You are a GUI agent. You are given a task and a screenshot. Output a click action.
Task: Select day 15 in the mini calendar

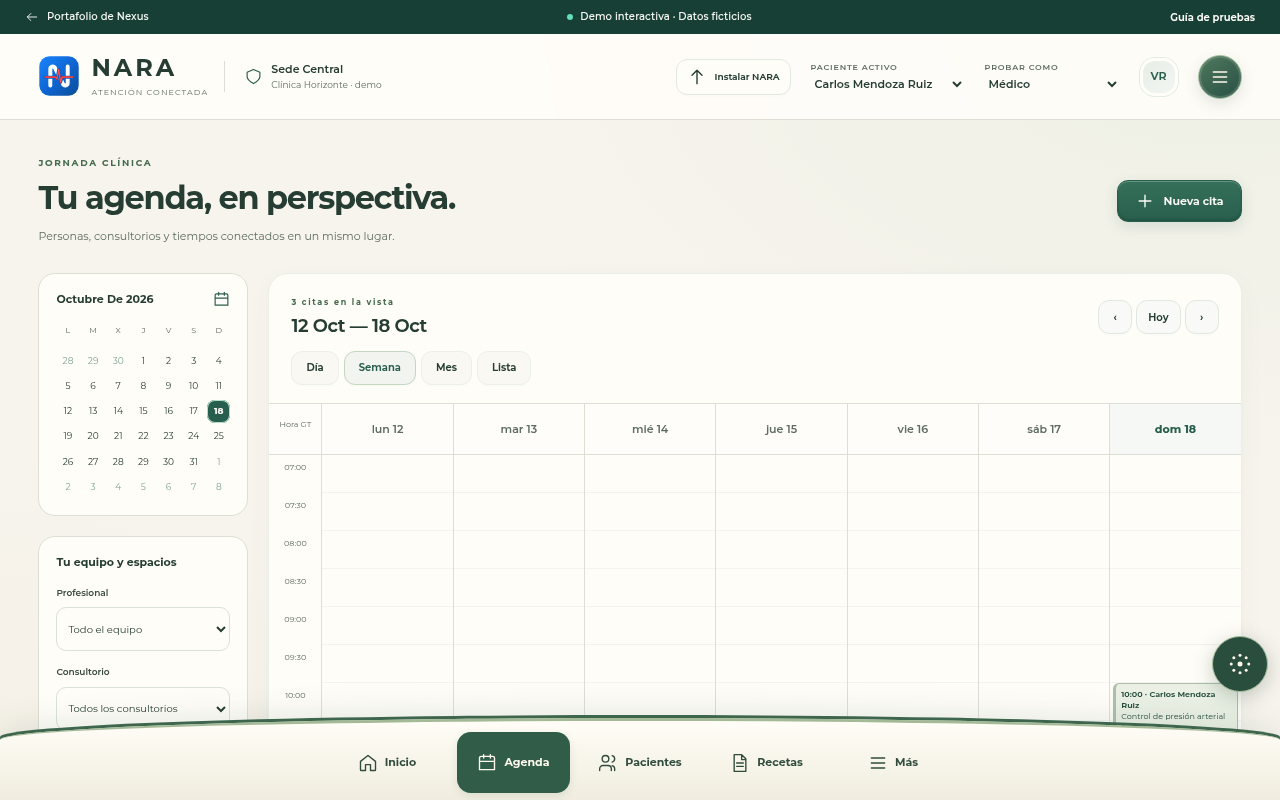143,411
